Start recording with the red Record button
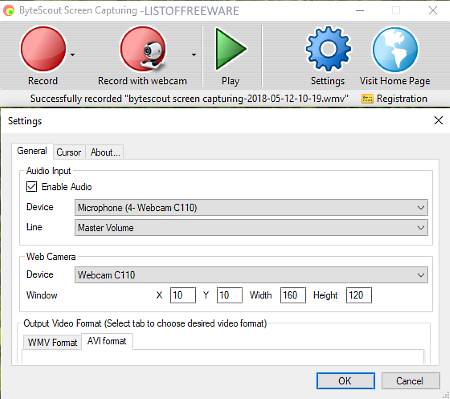This screenshot has height=399, width=450. (43, 49)
